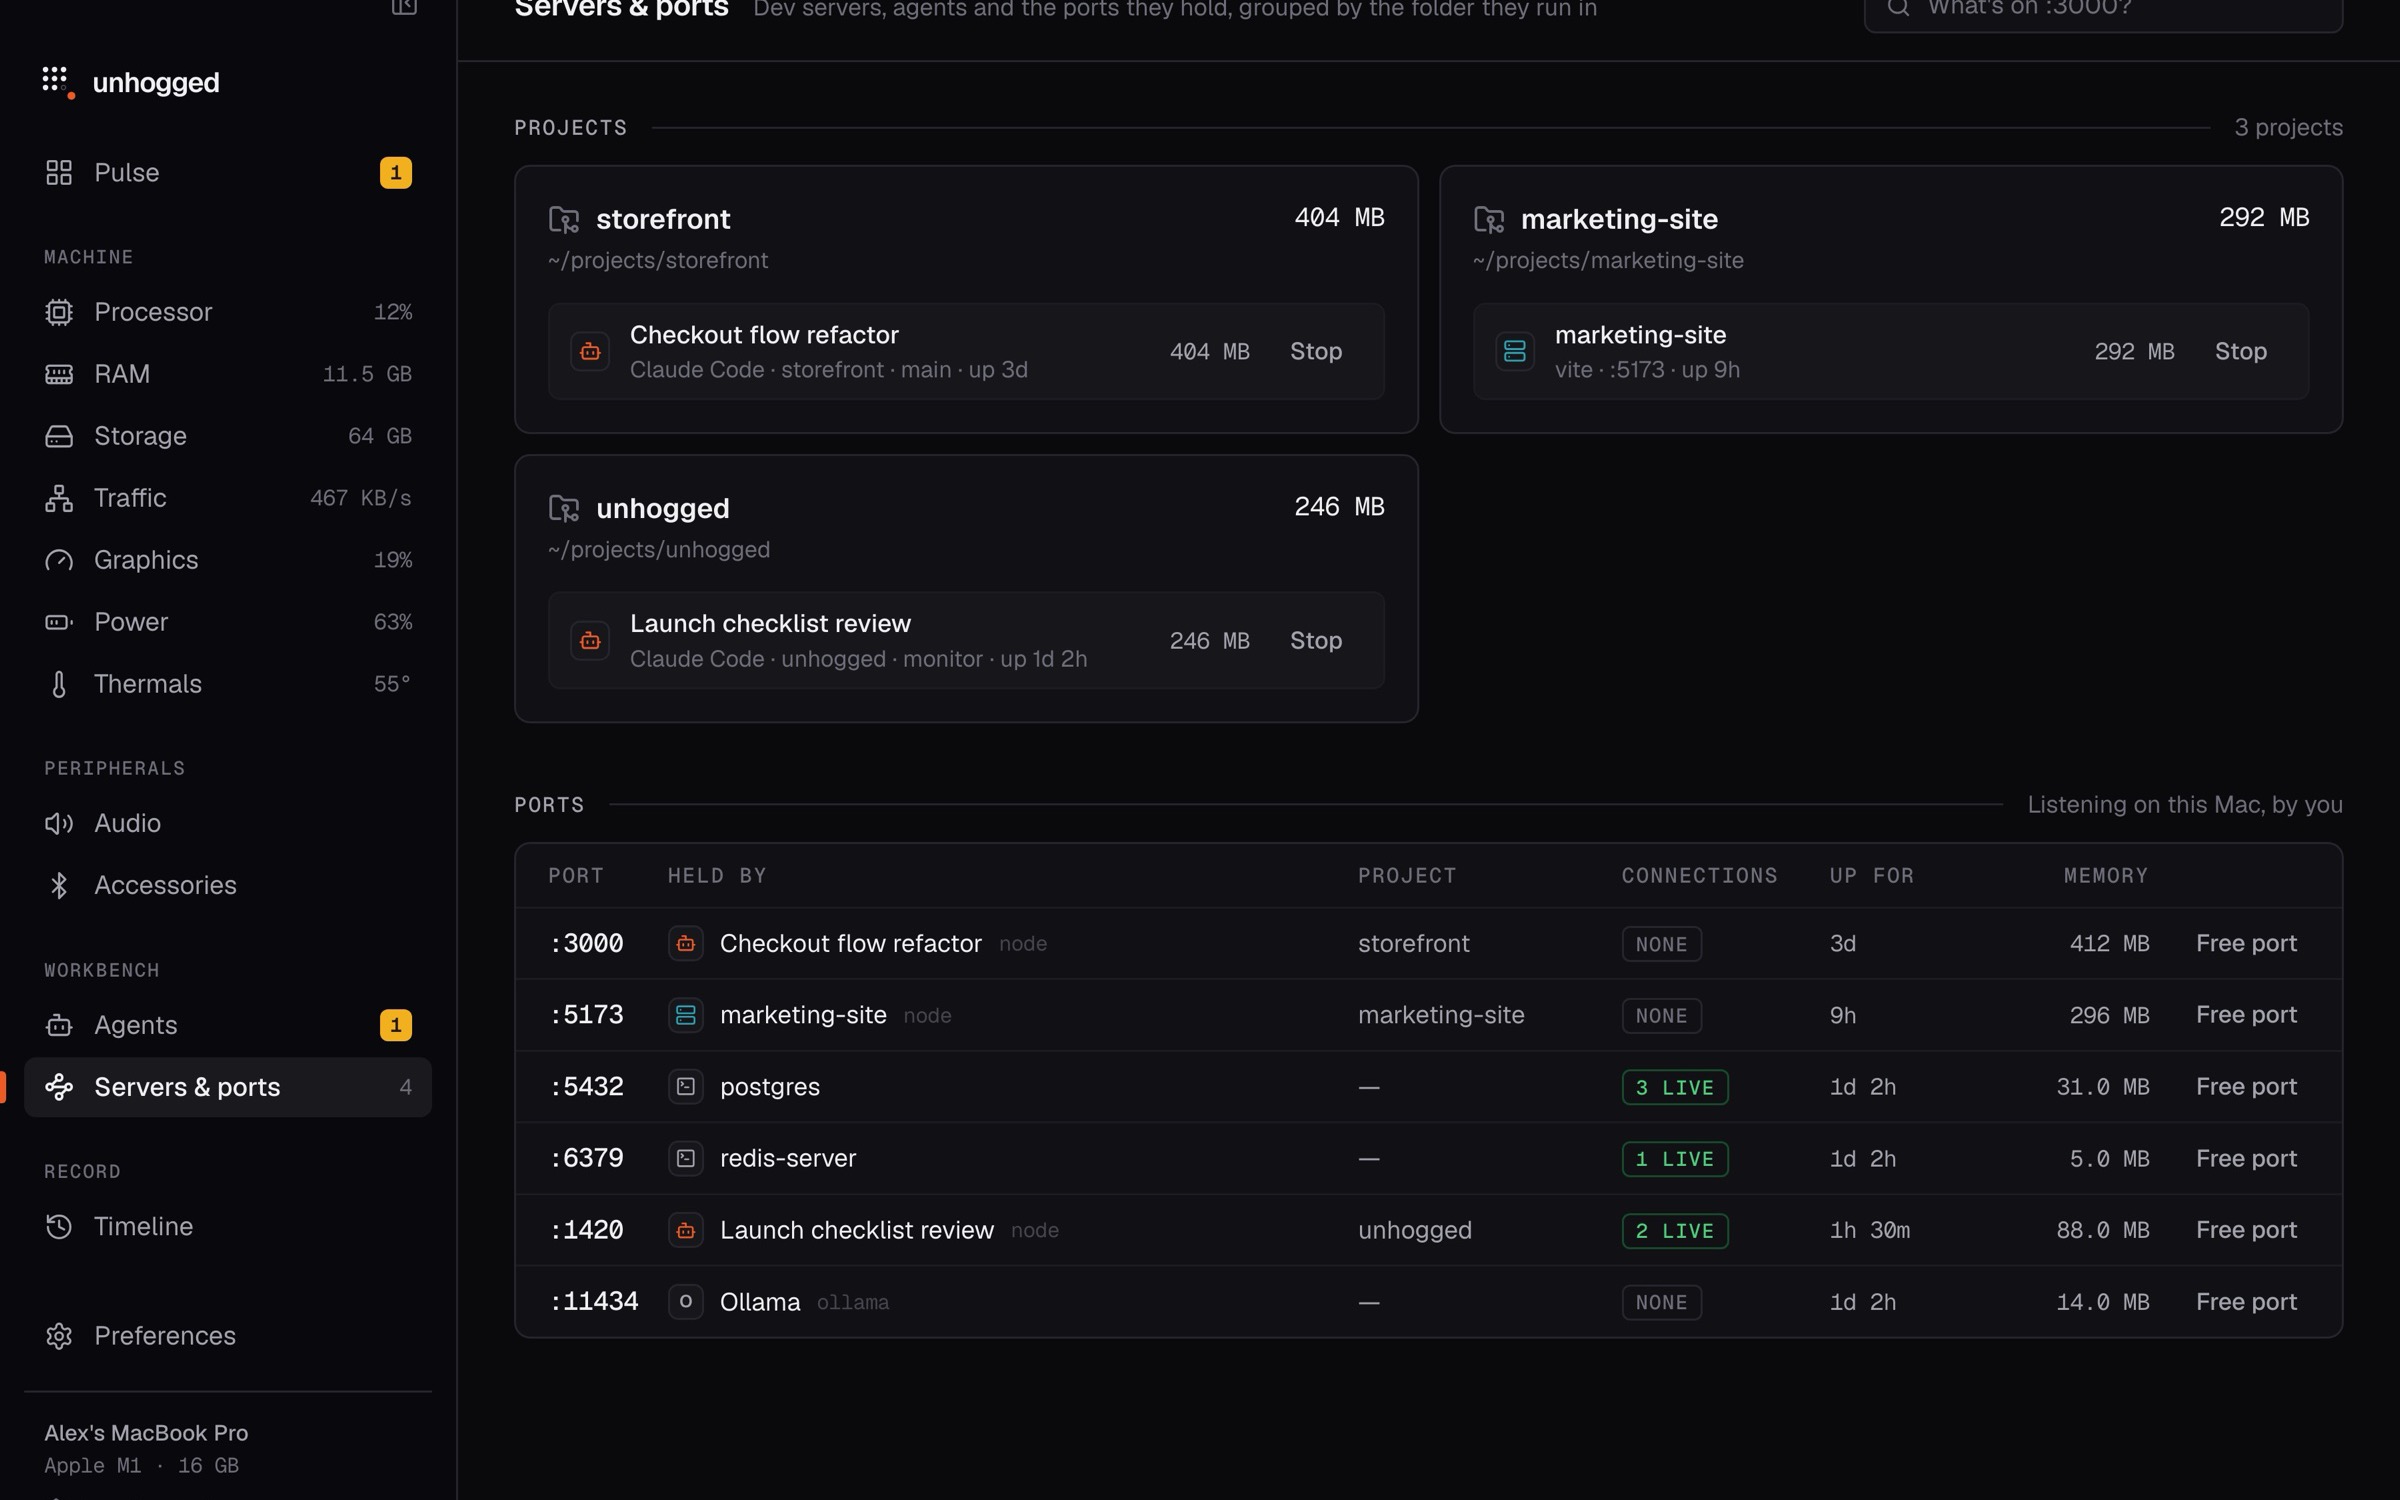This screenshot has height=1500, width=2400.
Task: Click the Traffic network icon
Action: tap(59, 498)
